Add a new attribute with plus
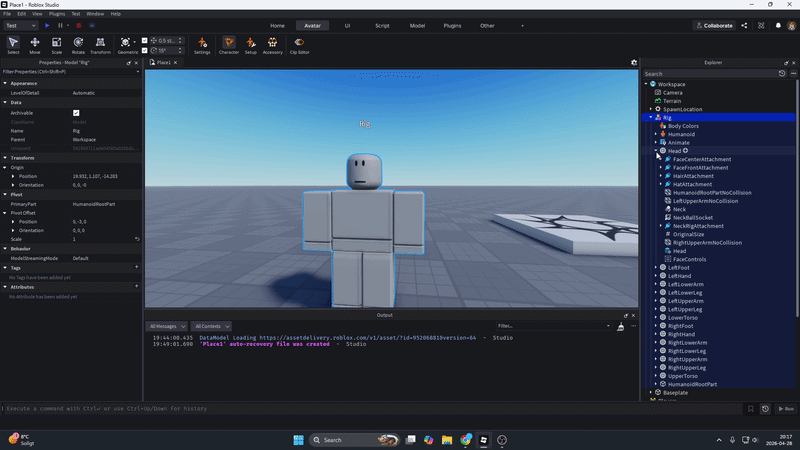Screen dimensions: 800x450 point(136,286)
